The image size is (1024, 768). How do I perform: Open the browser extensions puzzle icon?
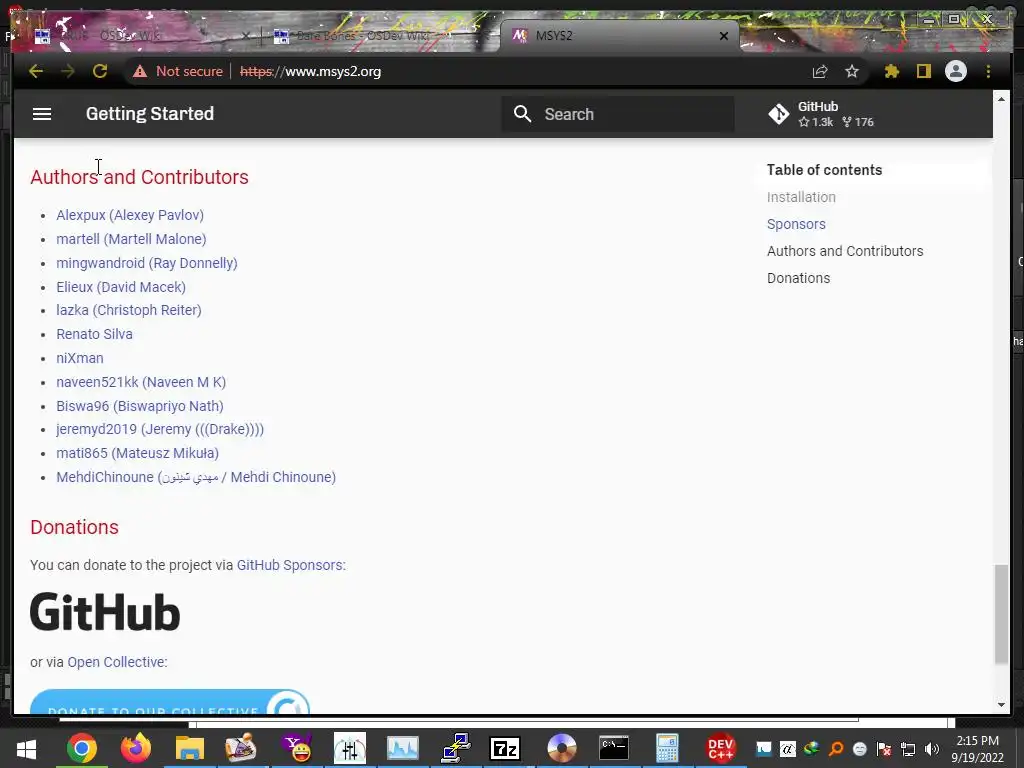(891, 71)
